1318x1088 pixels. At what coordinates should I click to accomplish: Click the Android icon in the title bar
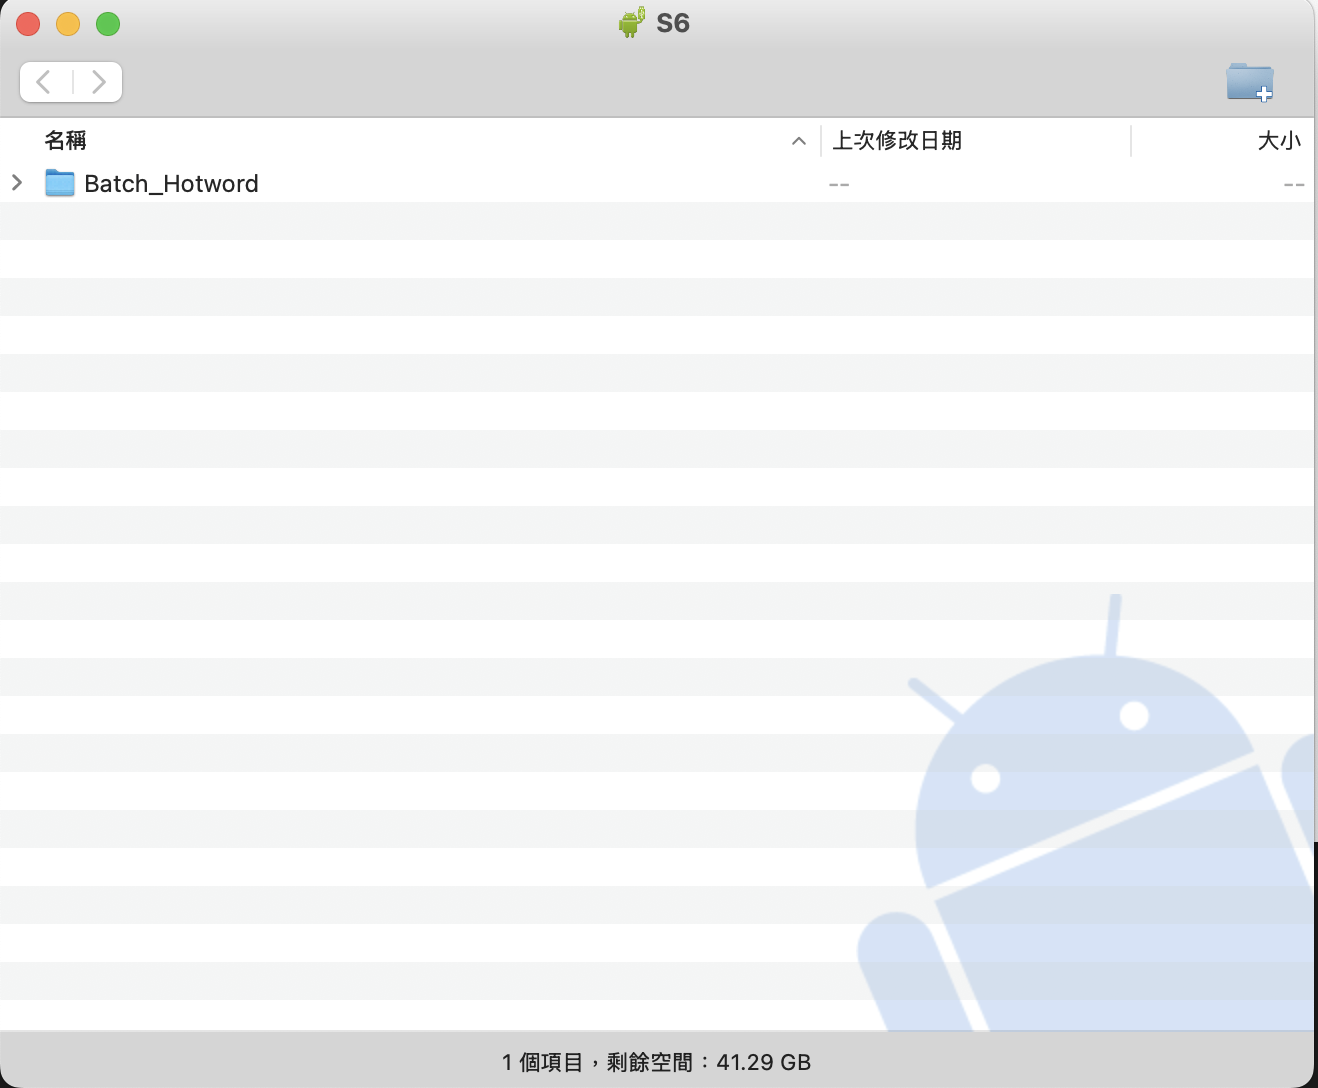click(x=632, y=22)
